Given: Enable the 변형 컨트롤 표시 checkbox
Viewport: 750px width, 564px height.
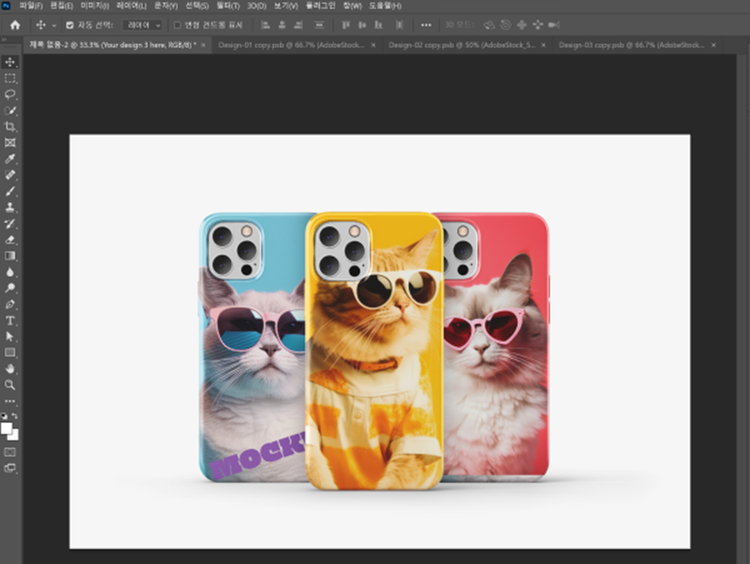Looking at the screenshot, I should (x=177, y=25).
